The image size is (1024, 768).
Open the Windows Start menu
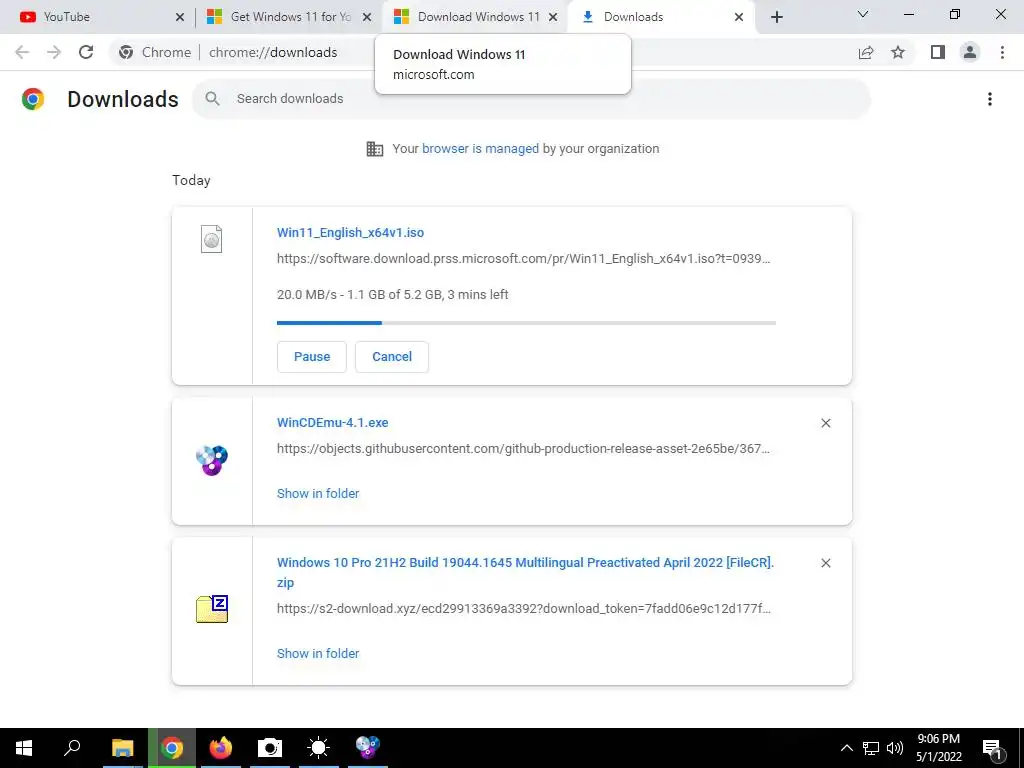24,748
